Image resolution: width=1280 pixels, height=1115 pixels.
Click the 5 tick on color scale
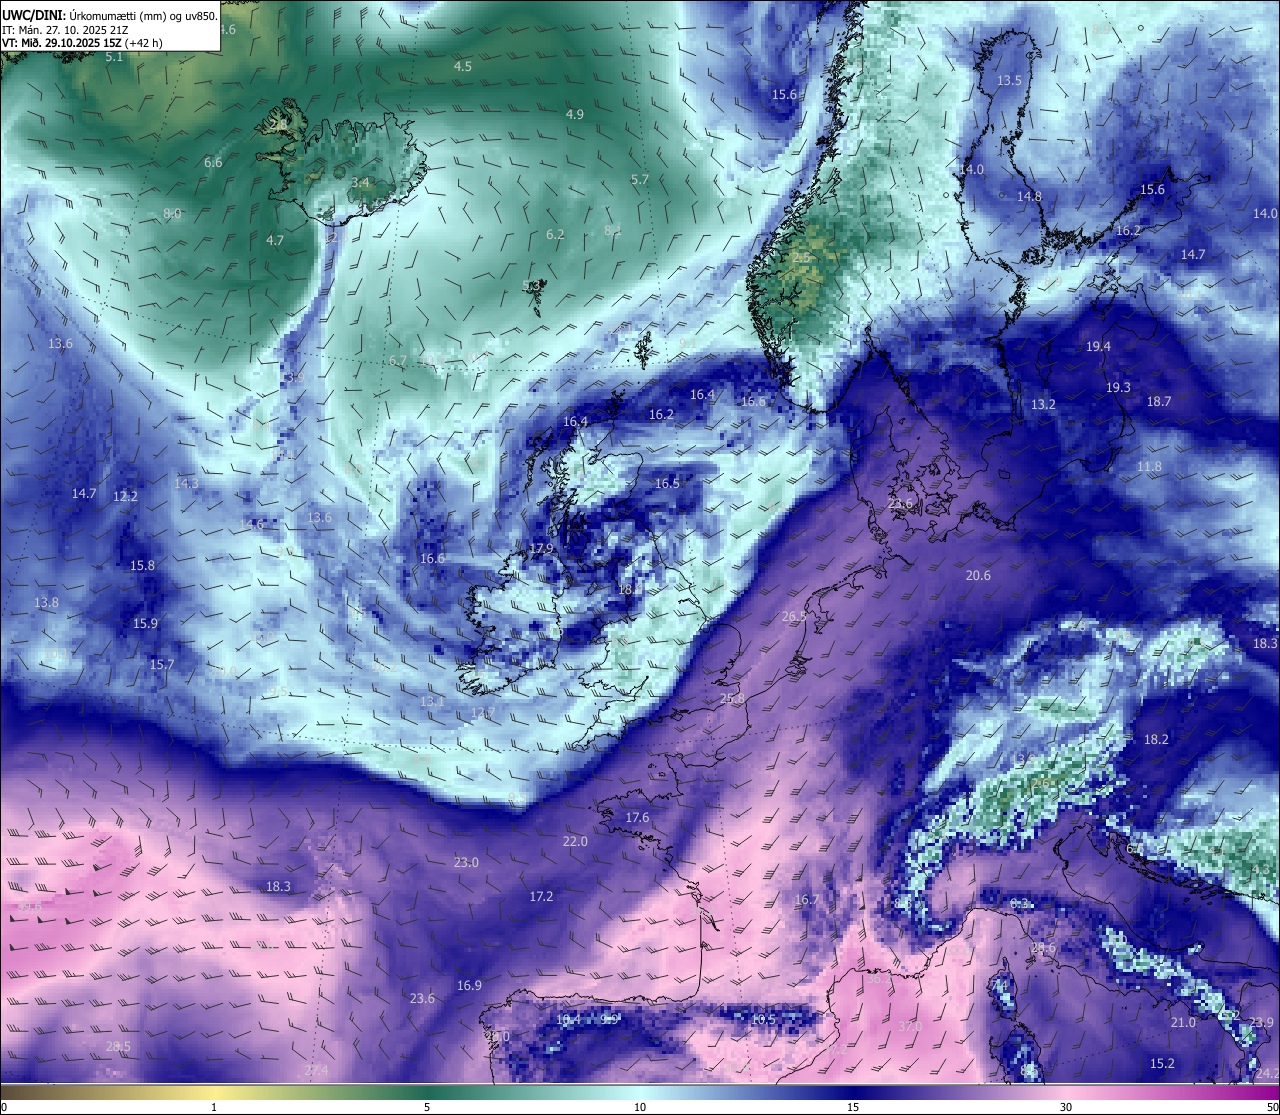[x=427, y=1107]
